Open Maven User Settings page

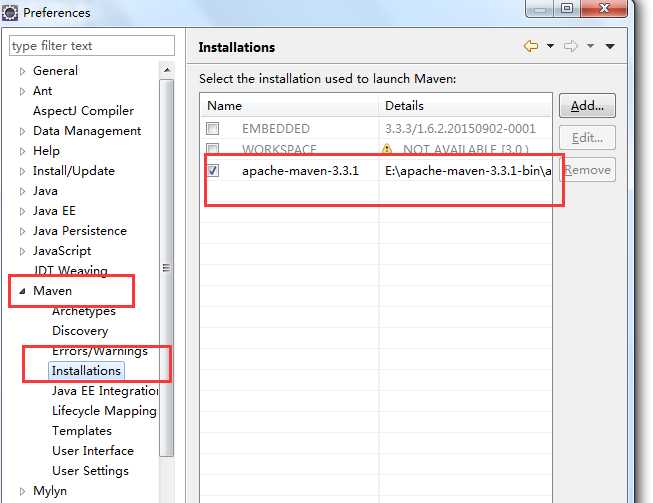[x=90, y=471]
